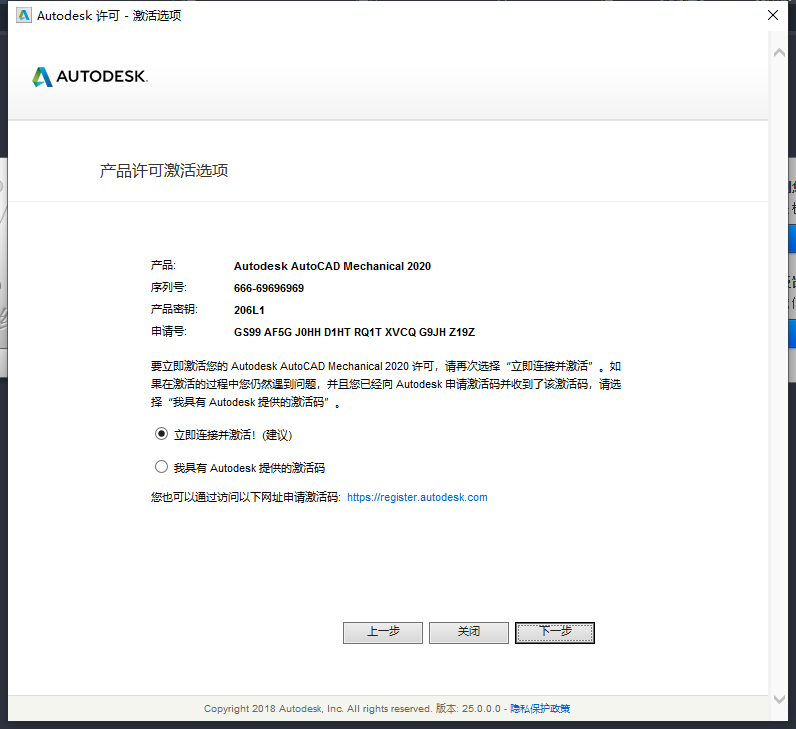This screenshot has height=729, width=796.
Task: Proceed with the 下一步 button
Action: (x=555, y=633)
